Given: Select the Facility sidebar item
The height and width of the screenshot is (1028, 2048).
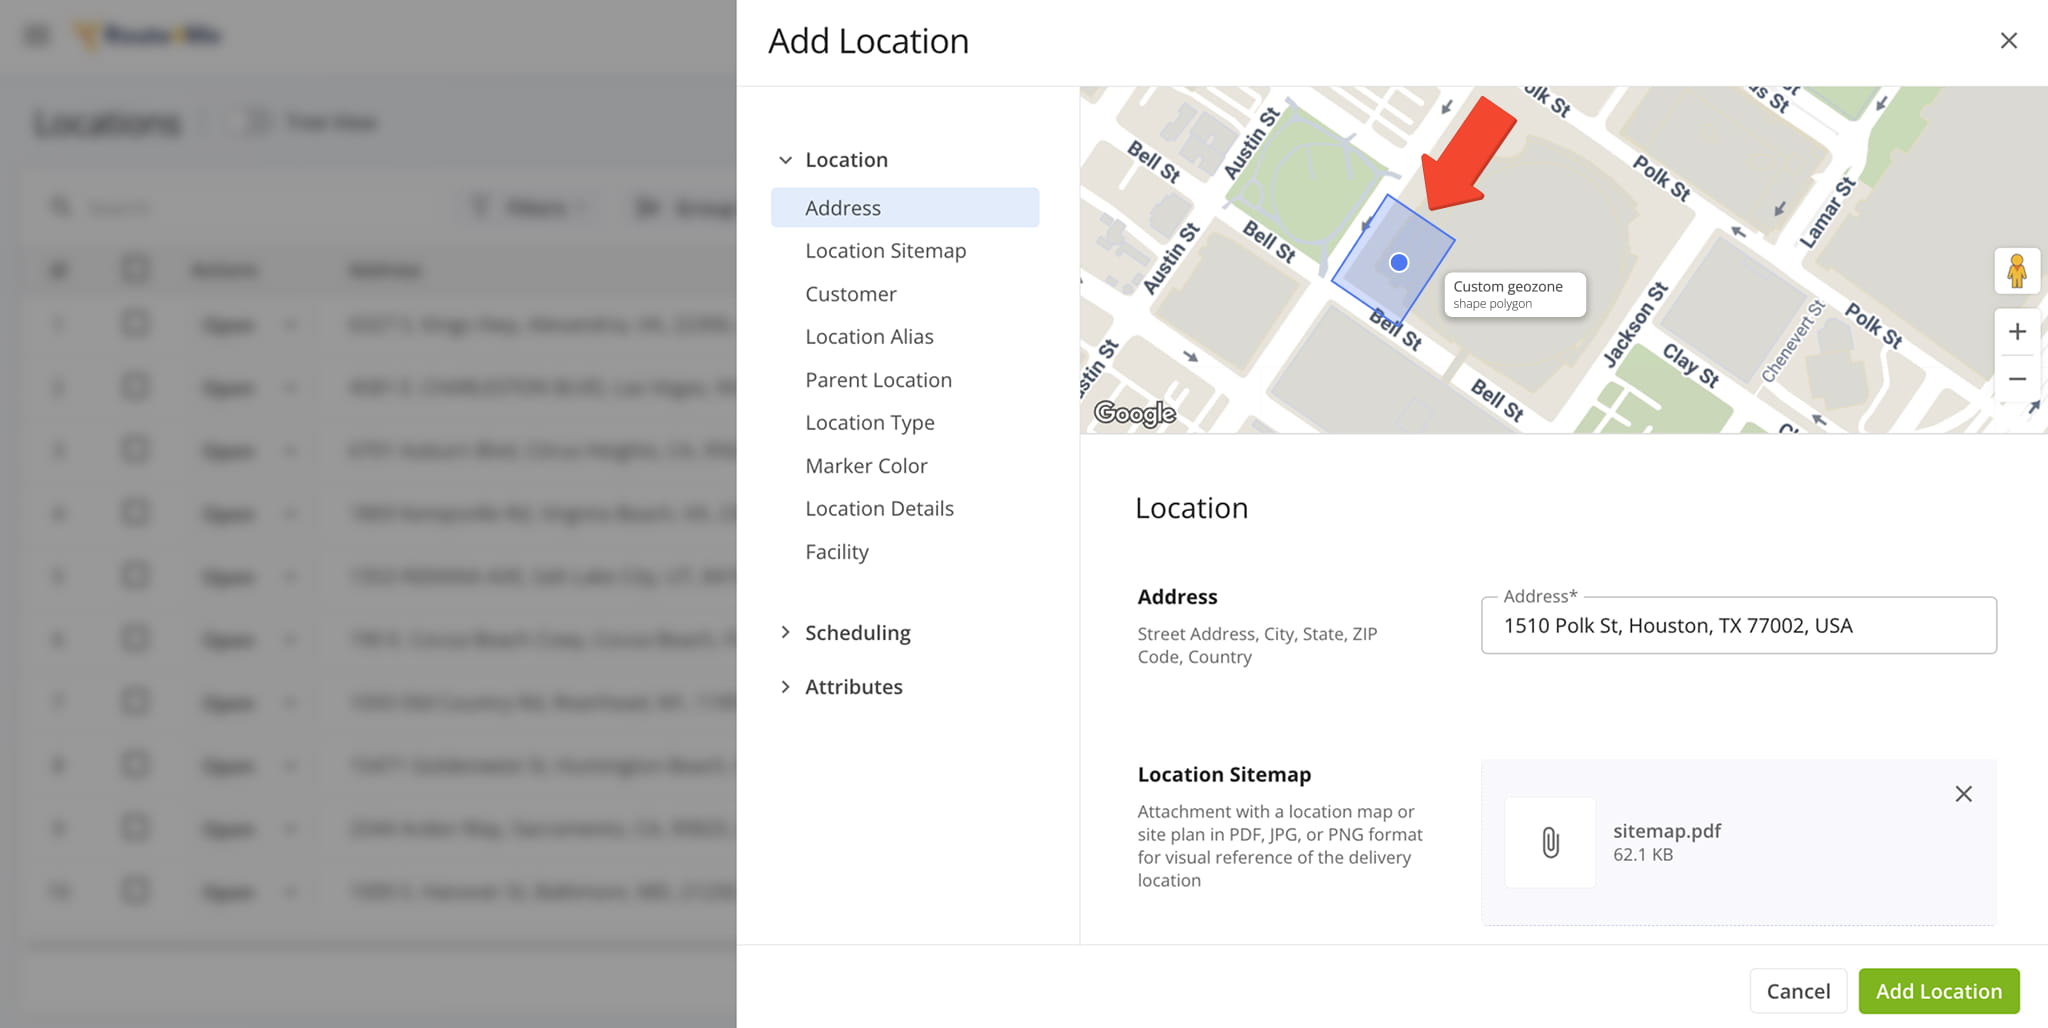Looking at the screenshot, I should coord(837,552).
